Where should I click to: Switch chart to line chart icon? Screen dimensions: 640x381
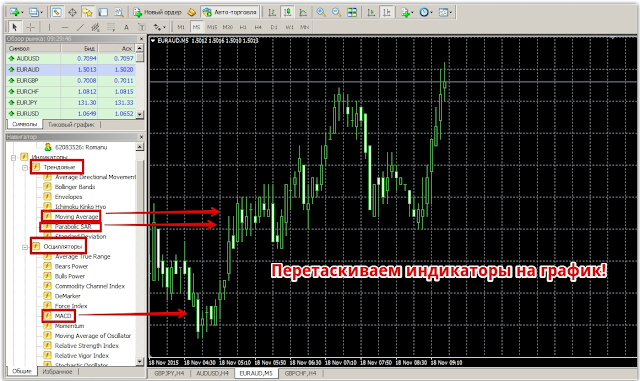coord(303,12)
